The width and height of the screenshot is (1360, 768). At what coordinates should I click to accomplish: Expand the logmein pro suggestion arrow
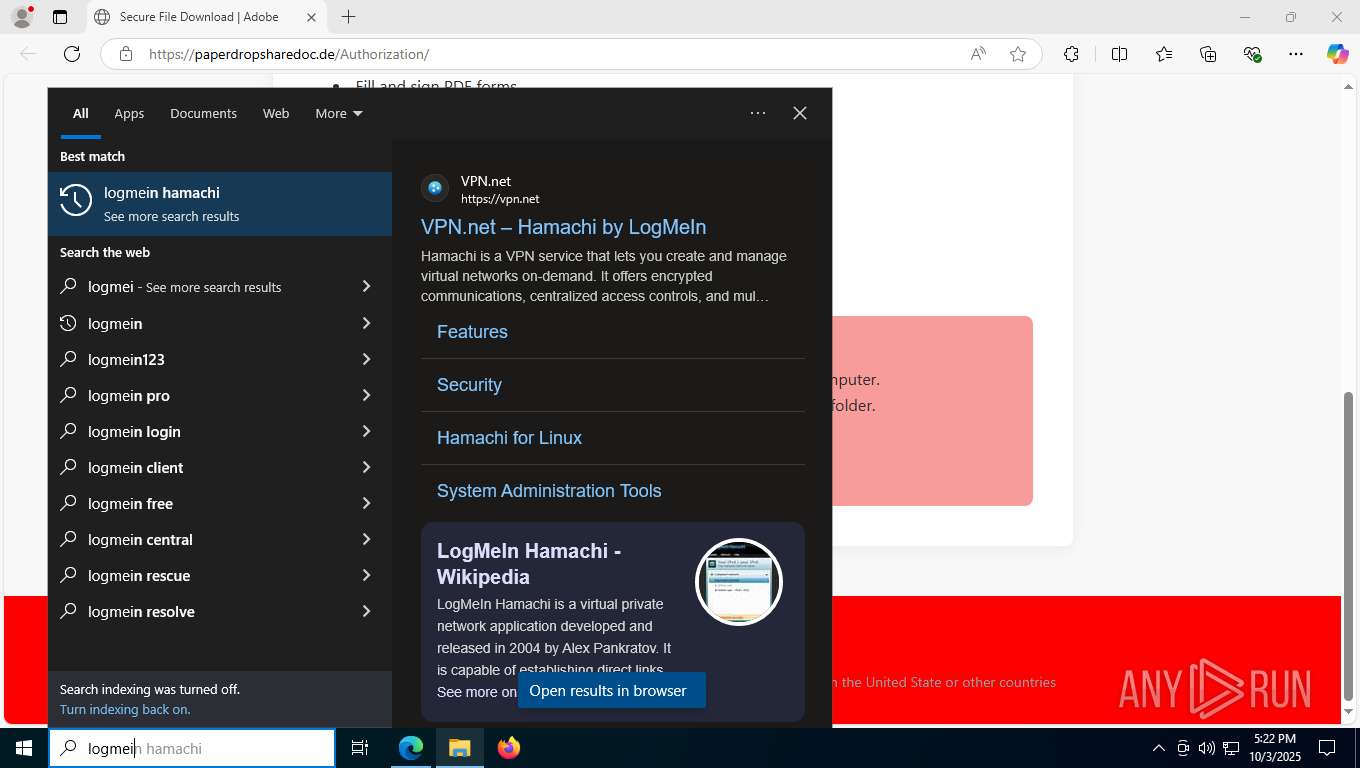point(366,395)
